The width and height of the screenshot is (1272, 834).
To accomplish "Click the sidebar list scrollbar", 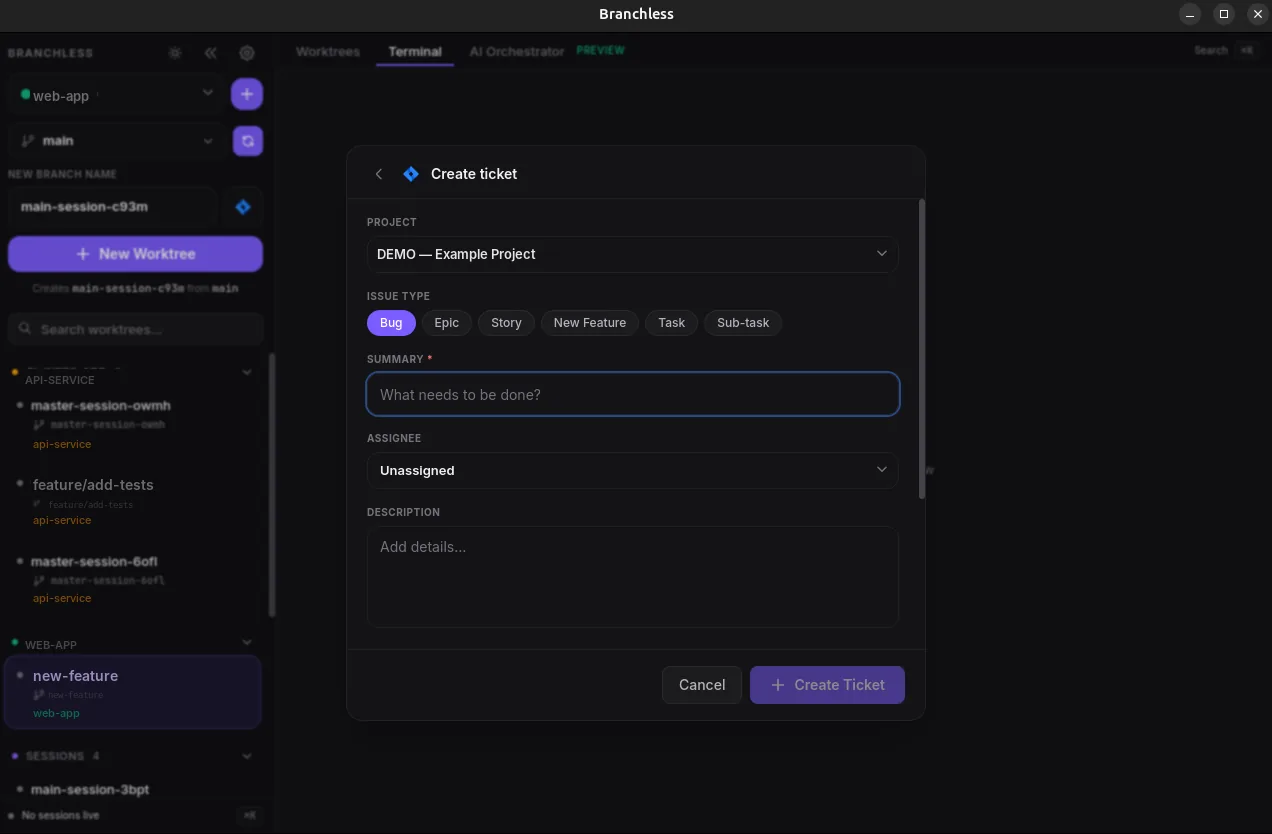I will point(272,485).
